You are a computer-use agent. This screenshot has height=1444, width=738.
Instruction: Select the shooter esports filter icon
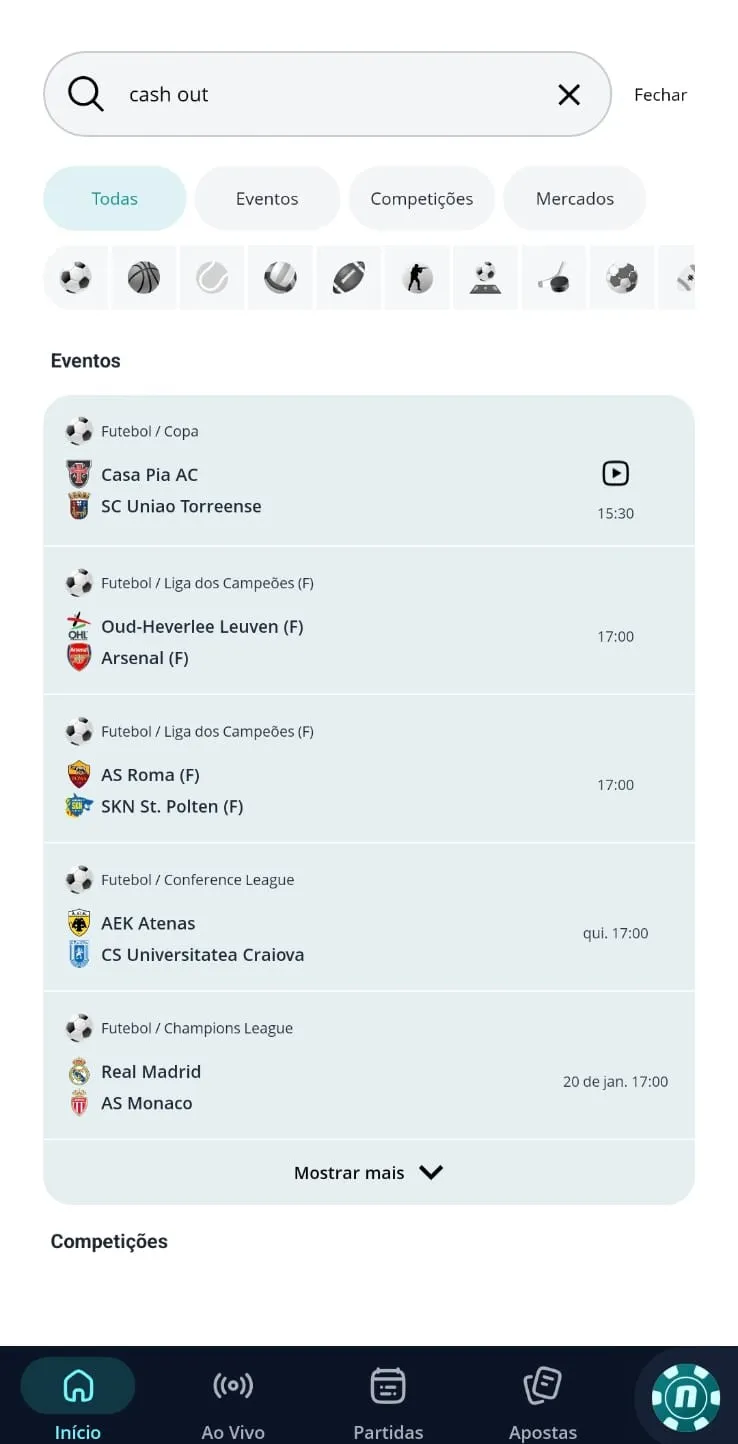point(417,277)
